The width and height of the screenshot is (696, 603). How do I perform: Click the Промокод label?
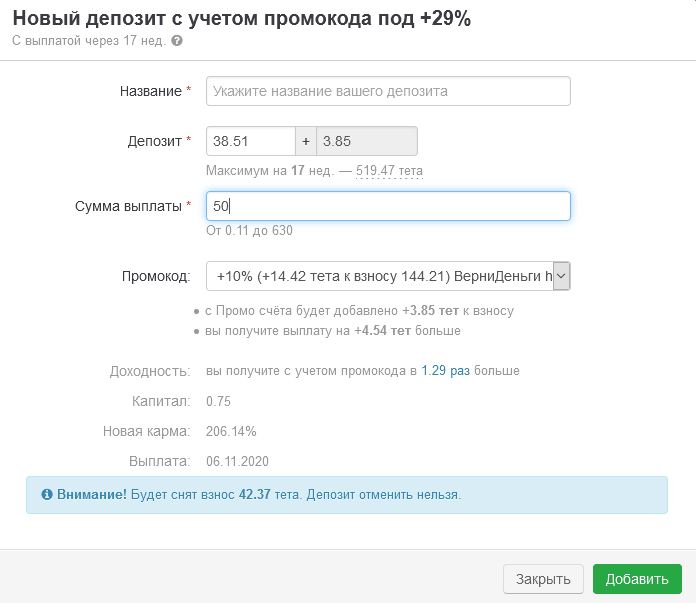(x=155, y=276)
